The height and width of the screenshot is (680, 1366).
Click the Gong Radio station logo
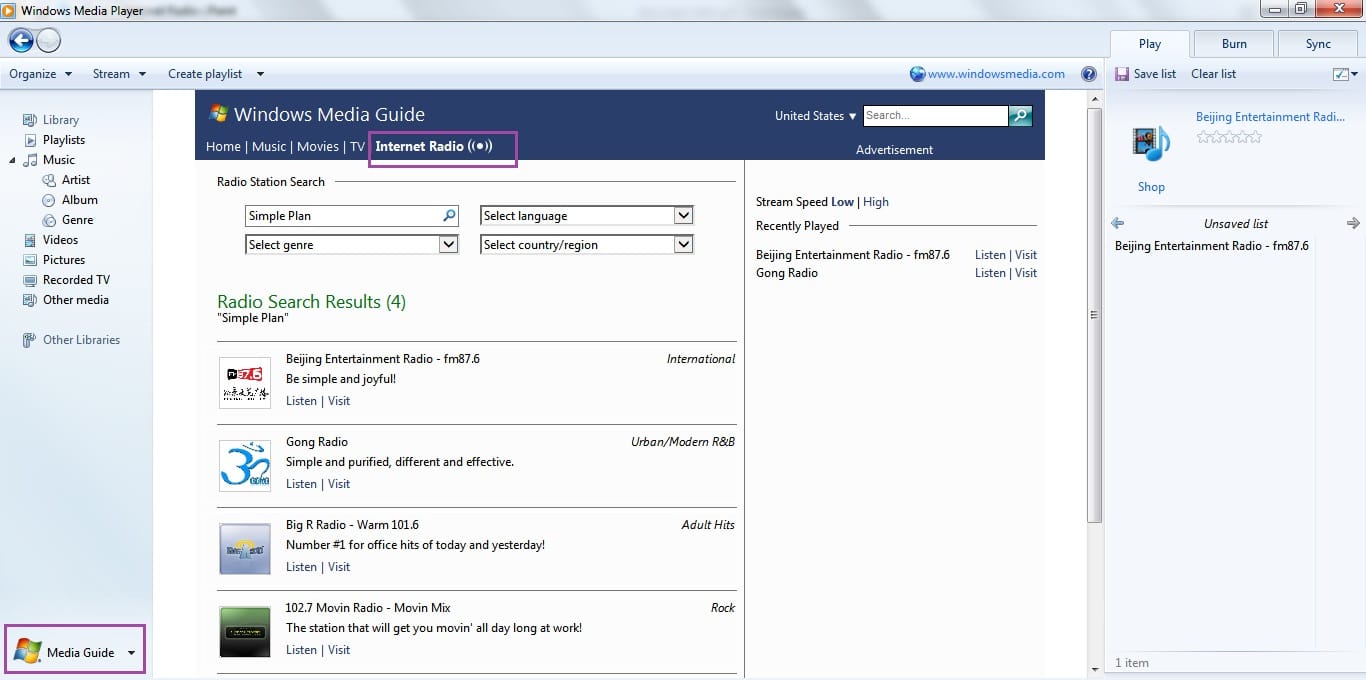click(x=245, y=466)
